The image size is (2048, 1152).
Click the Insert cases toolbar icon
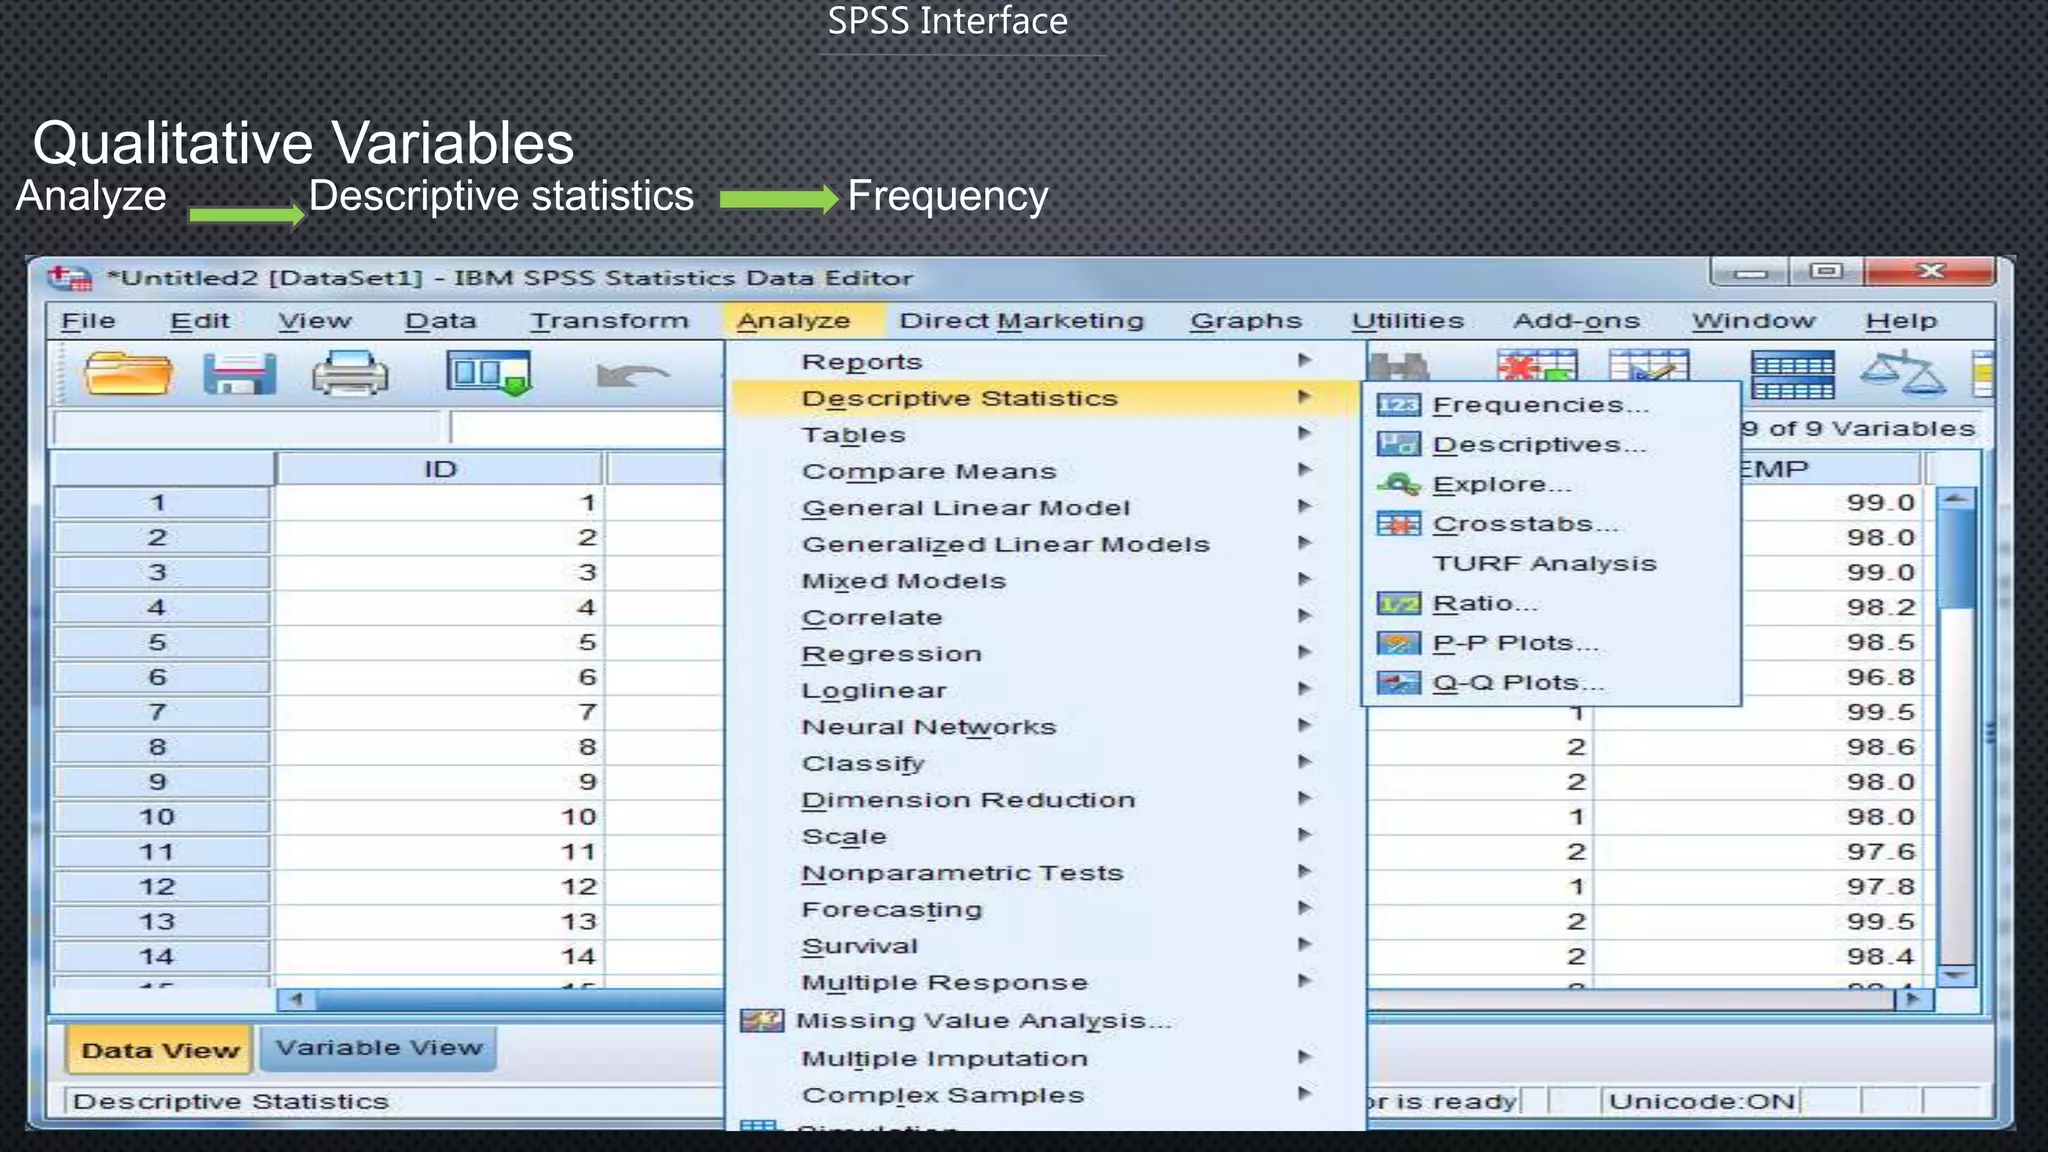pyautogui.click(x=1537, y=365)
